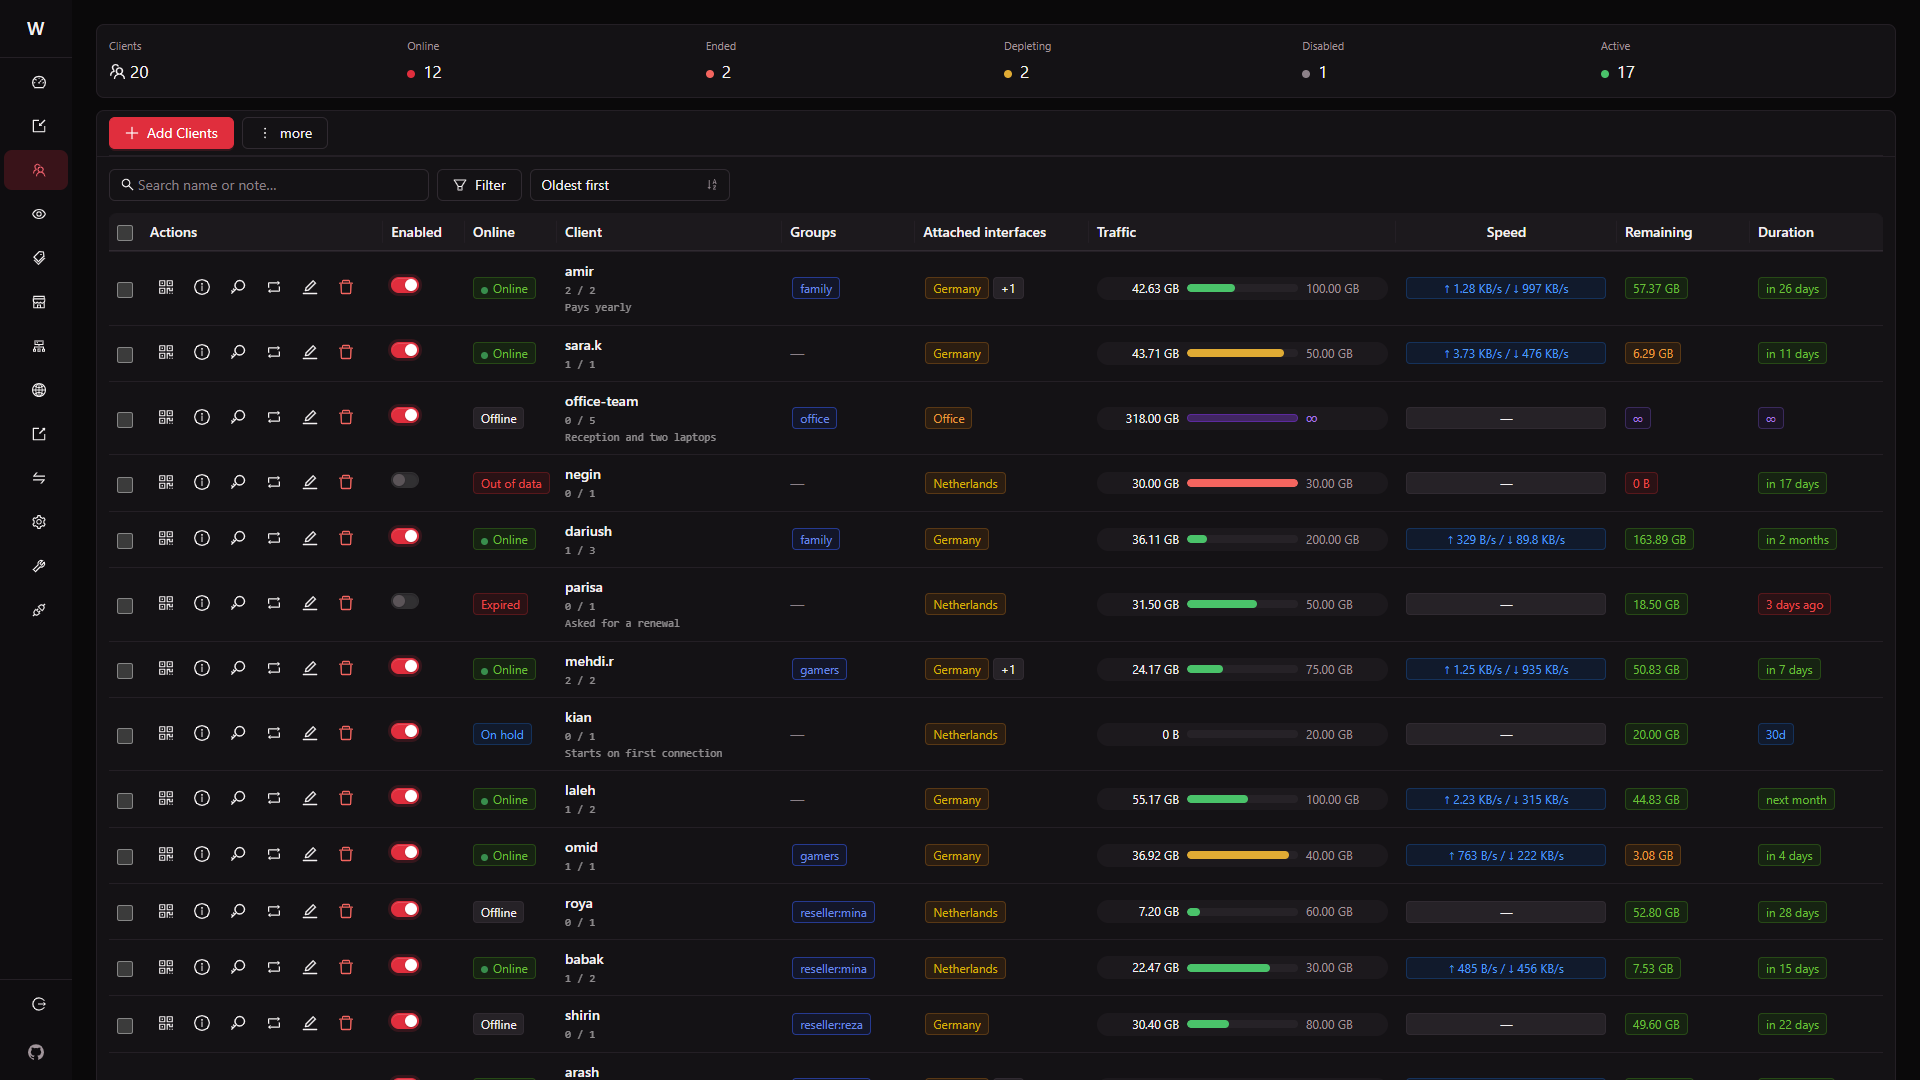Screen dimensions: 1920x1080
Task: Expand the +1 interfaces badge for amir
Action: pos(1008,289)
